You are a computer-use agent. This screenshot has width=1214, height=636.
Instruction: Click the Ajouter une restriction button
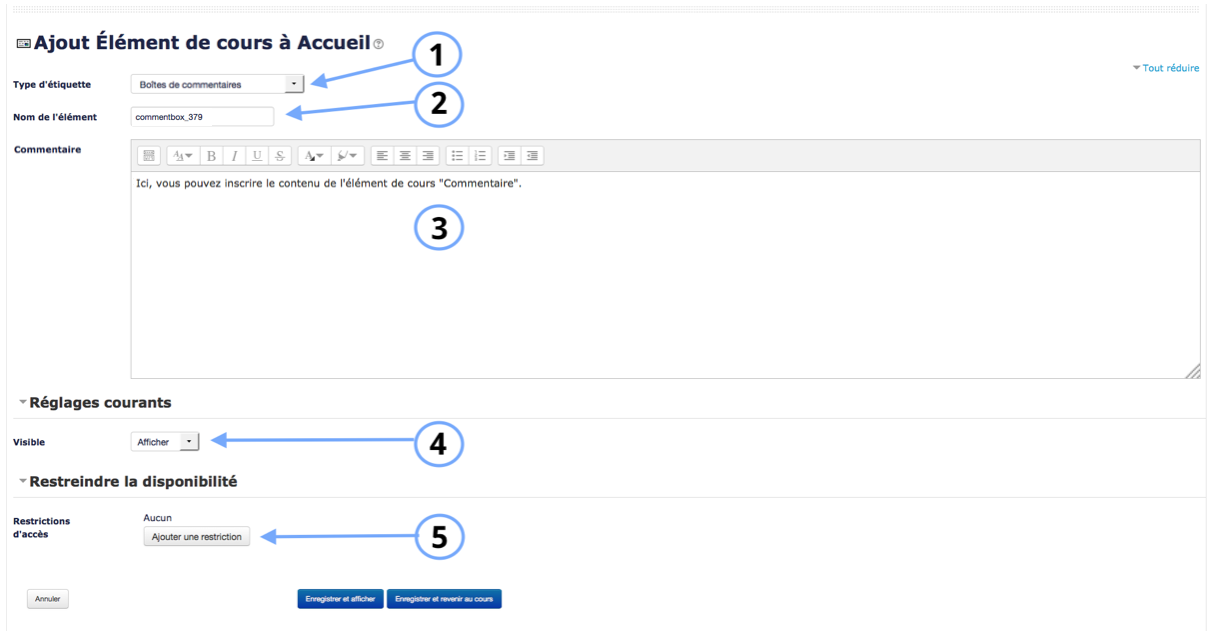(196, 537)
